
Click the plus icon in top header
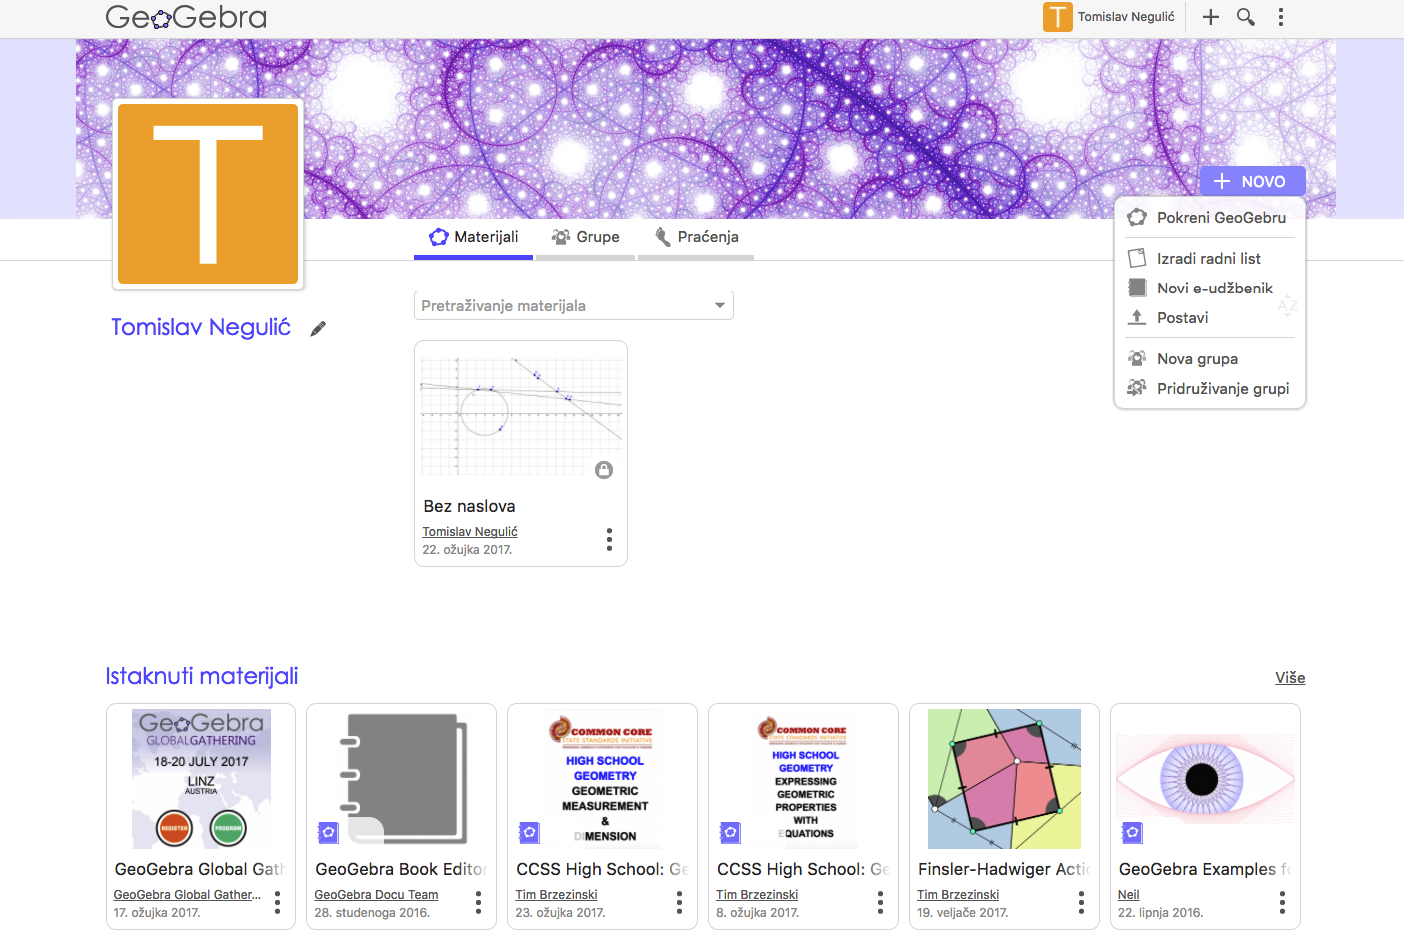1210,17
